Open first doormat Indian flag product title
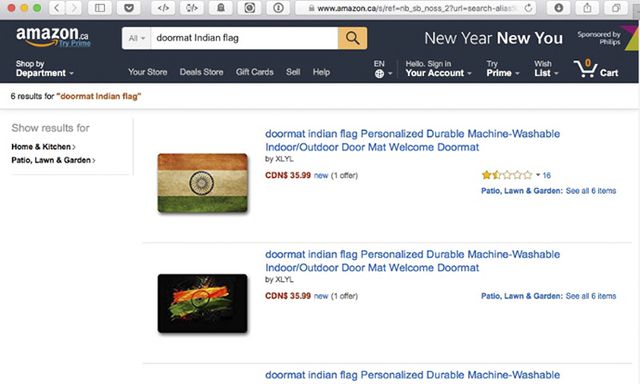The height and width of the screenshot is (384, 640). [412, 140]
